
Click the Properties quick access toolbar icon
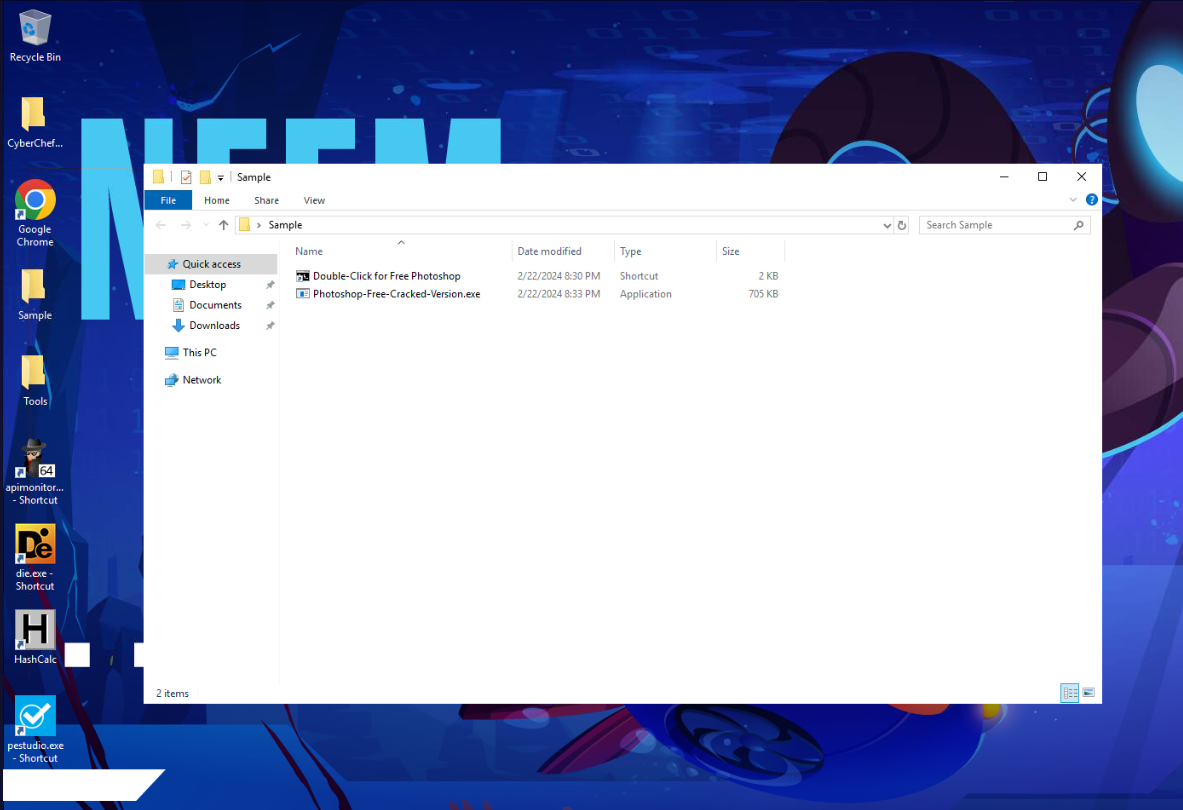186,177
